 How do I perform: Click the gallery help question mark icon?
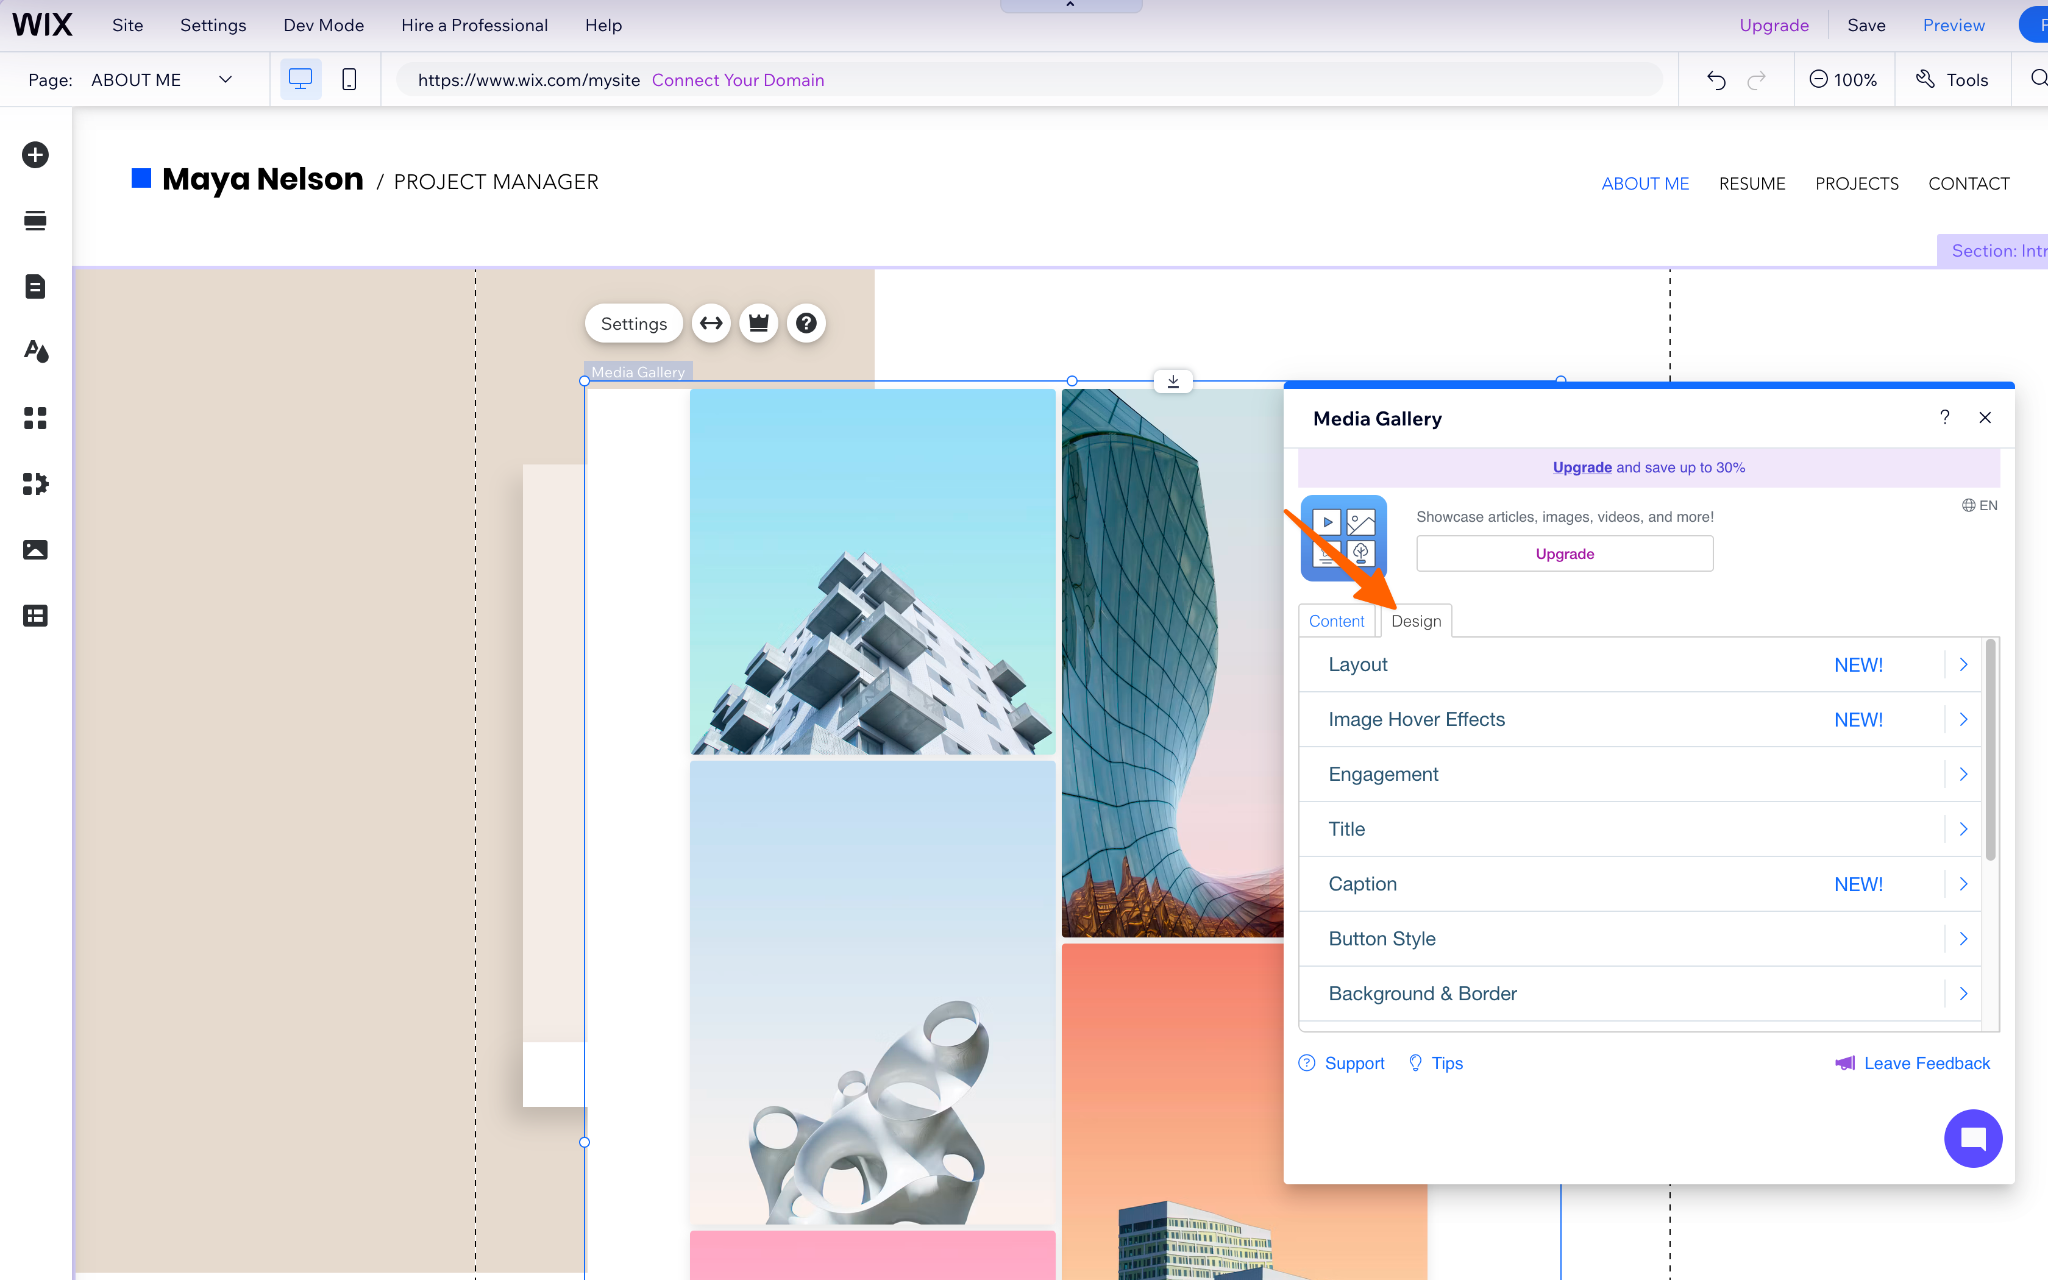[806, 323]
